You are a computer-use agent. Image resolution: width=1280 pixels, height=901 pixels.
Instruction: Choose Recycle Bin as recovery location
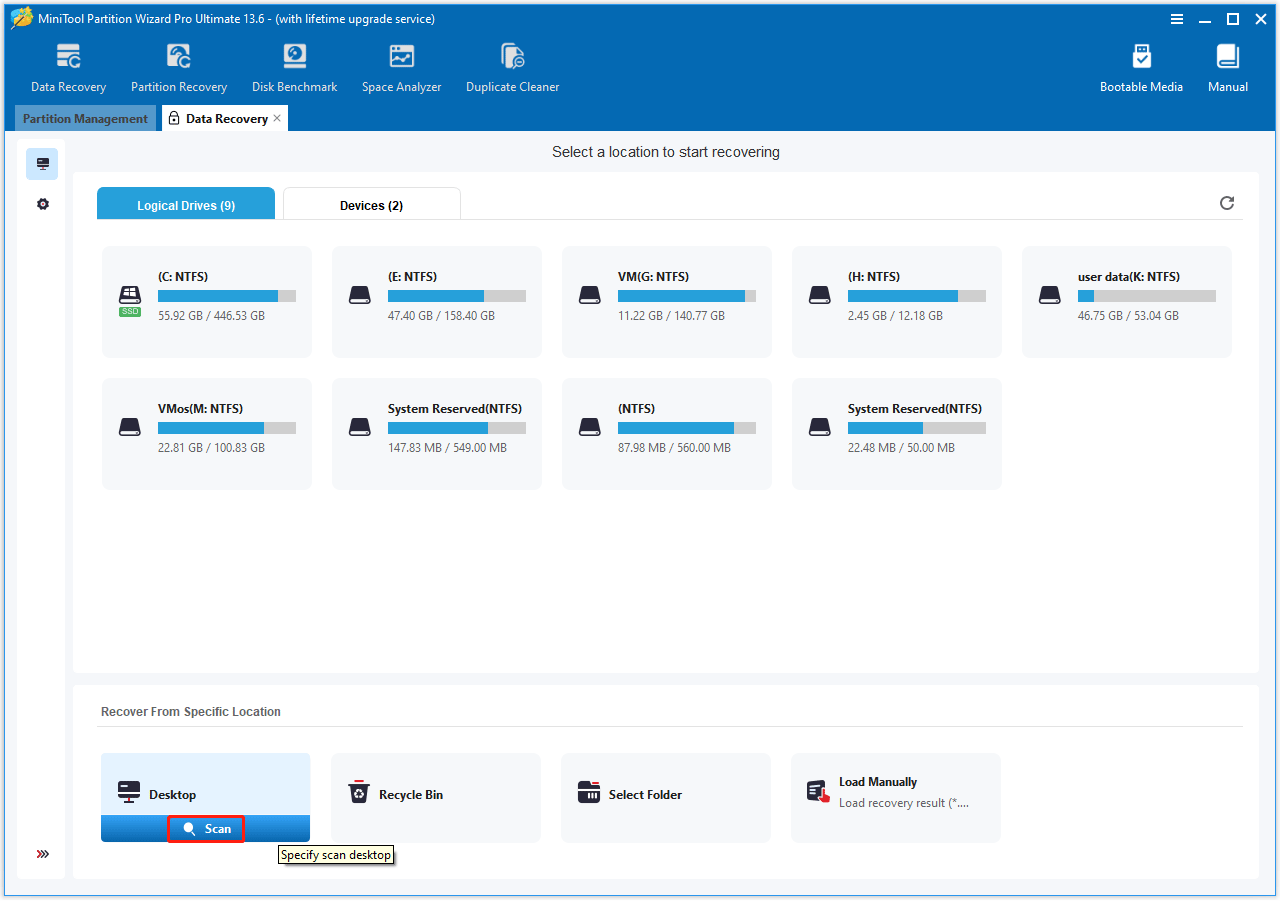(435, 795)
